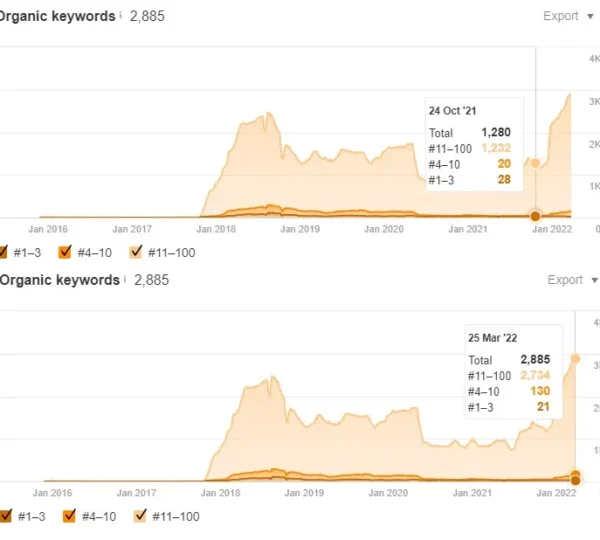Toggle the #11–100 checkbox under the top chart
Screen dimensions: 600x540
(x=137, y=252)
